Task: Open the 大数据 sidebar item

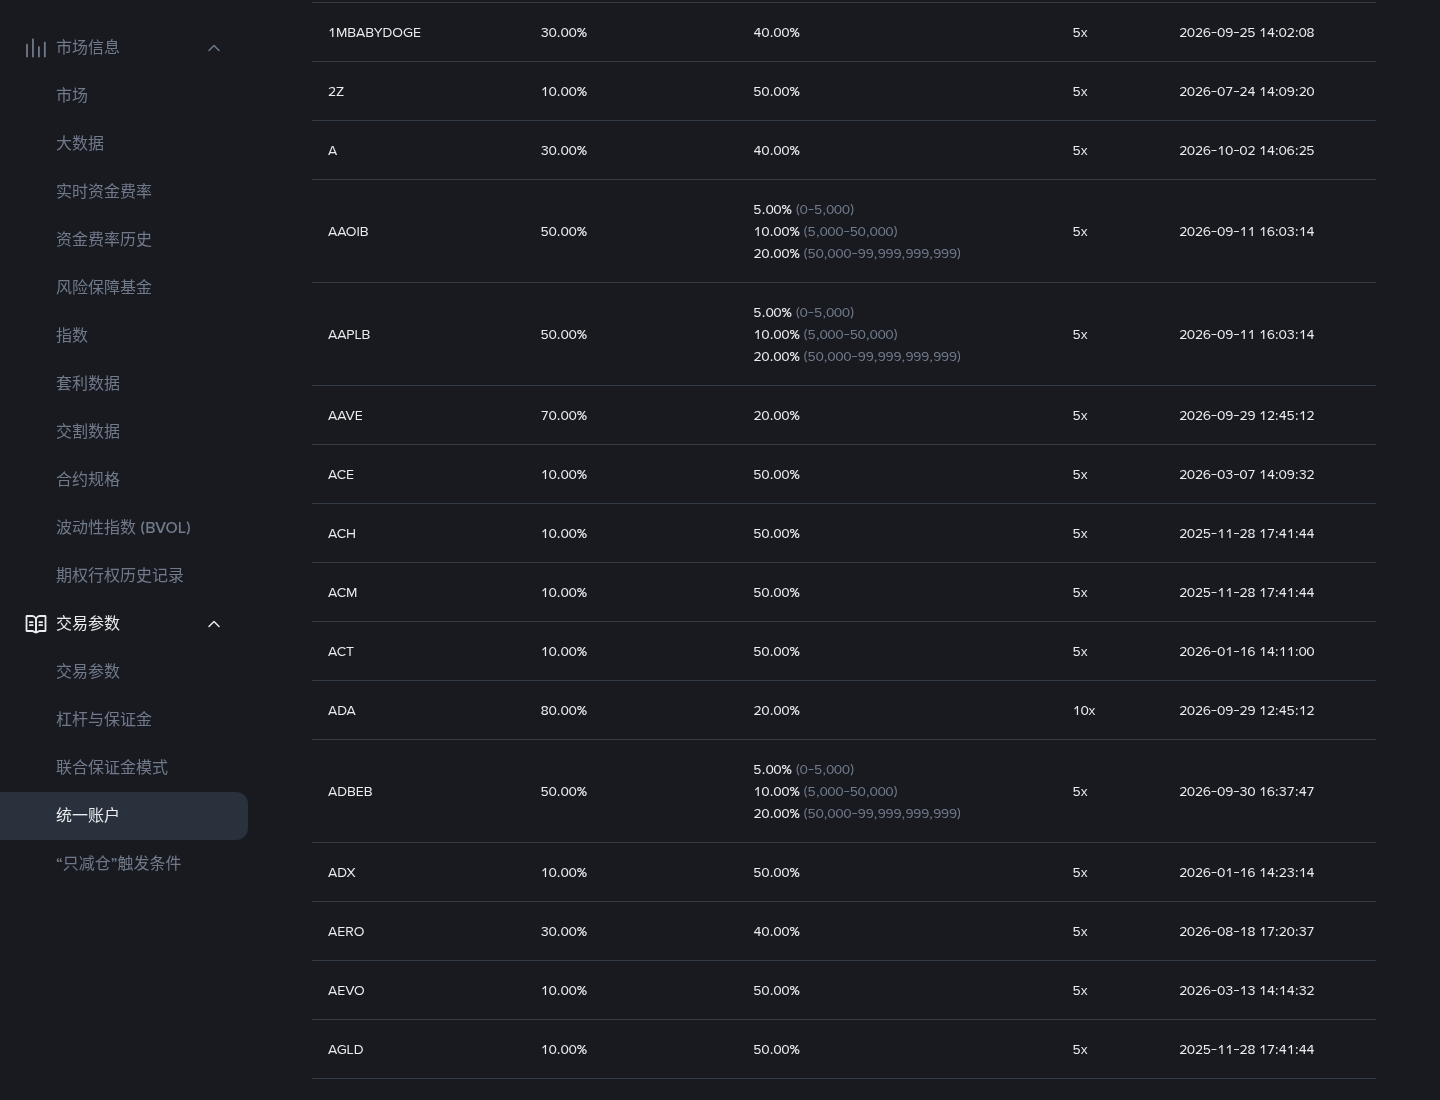Action: (80, 144)
